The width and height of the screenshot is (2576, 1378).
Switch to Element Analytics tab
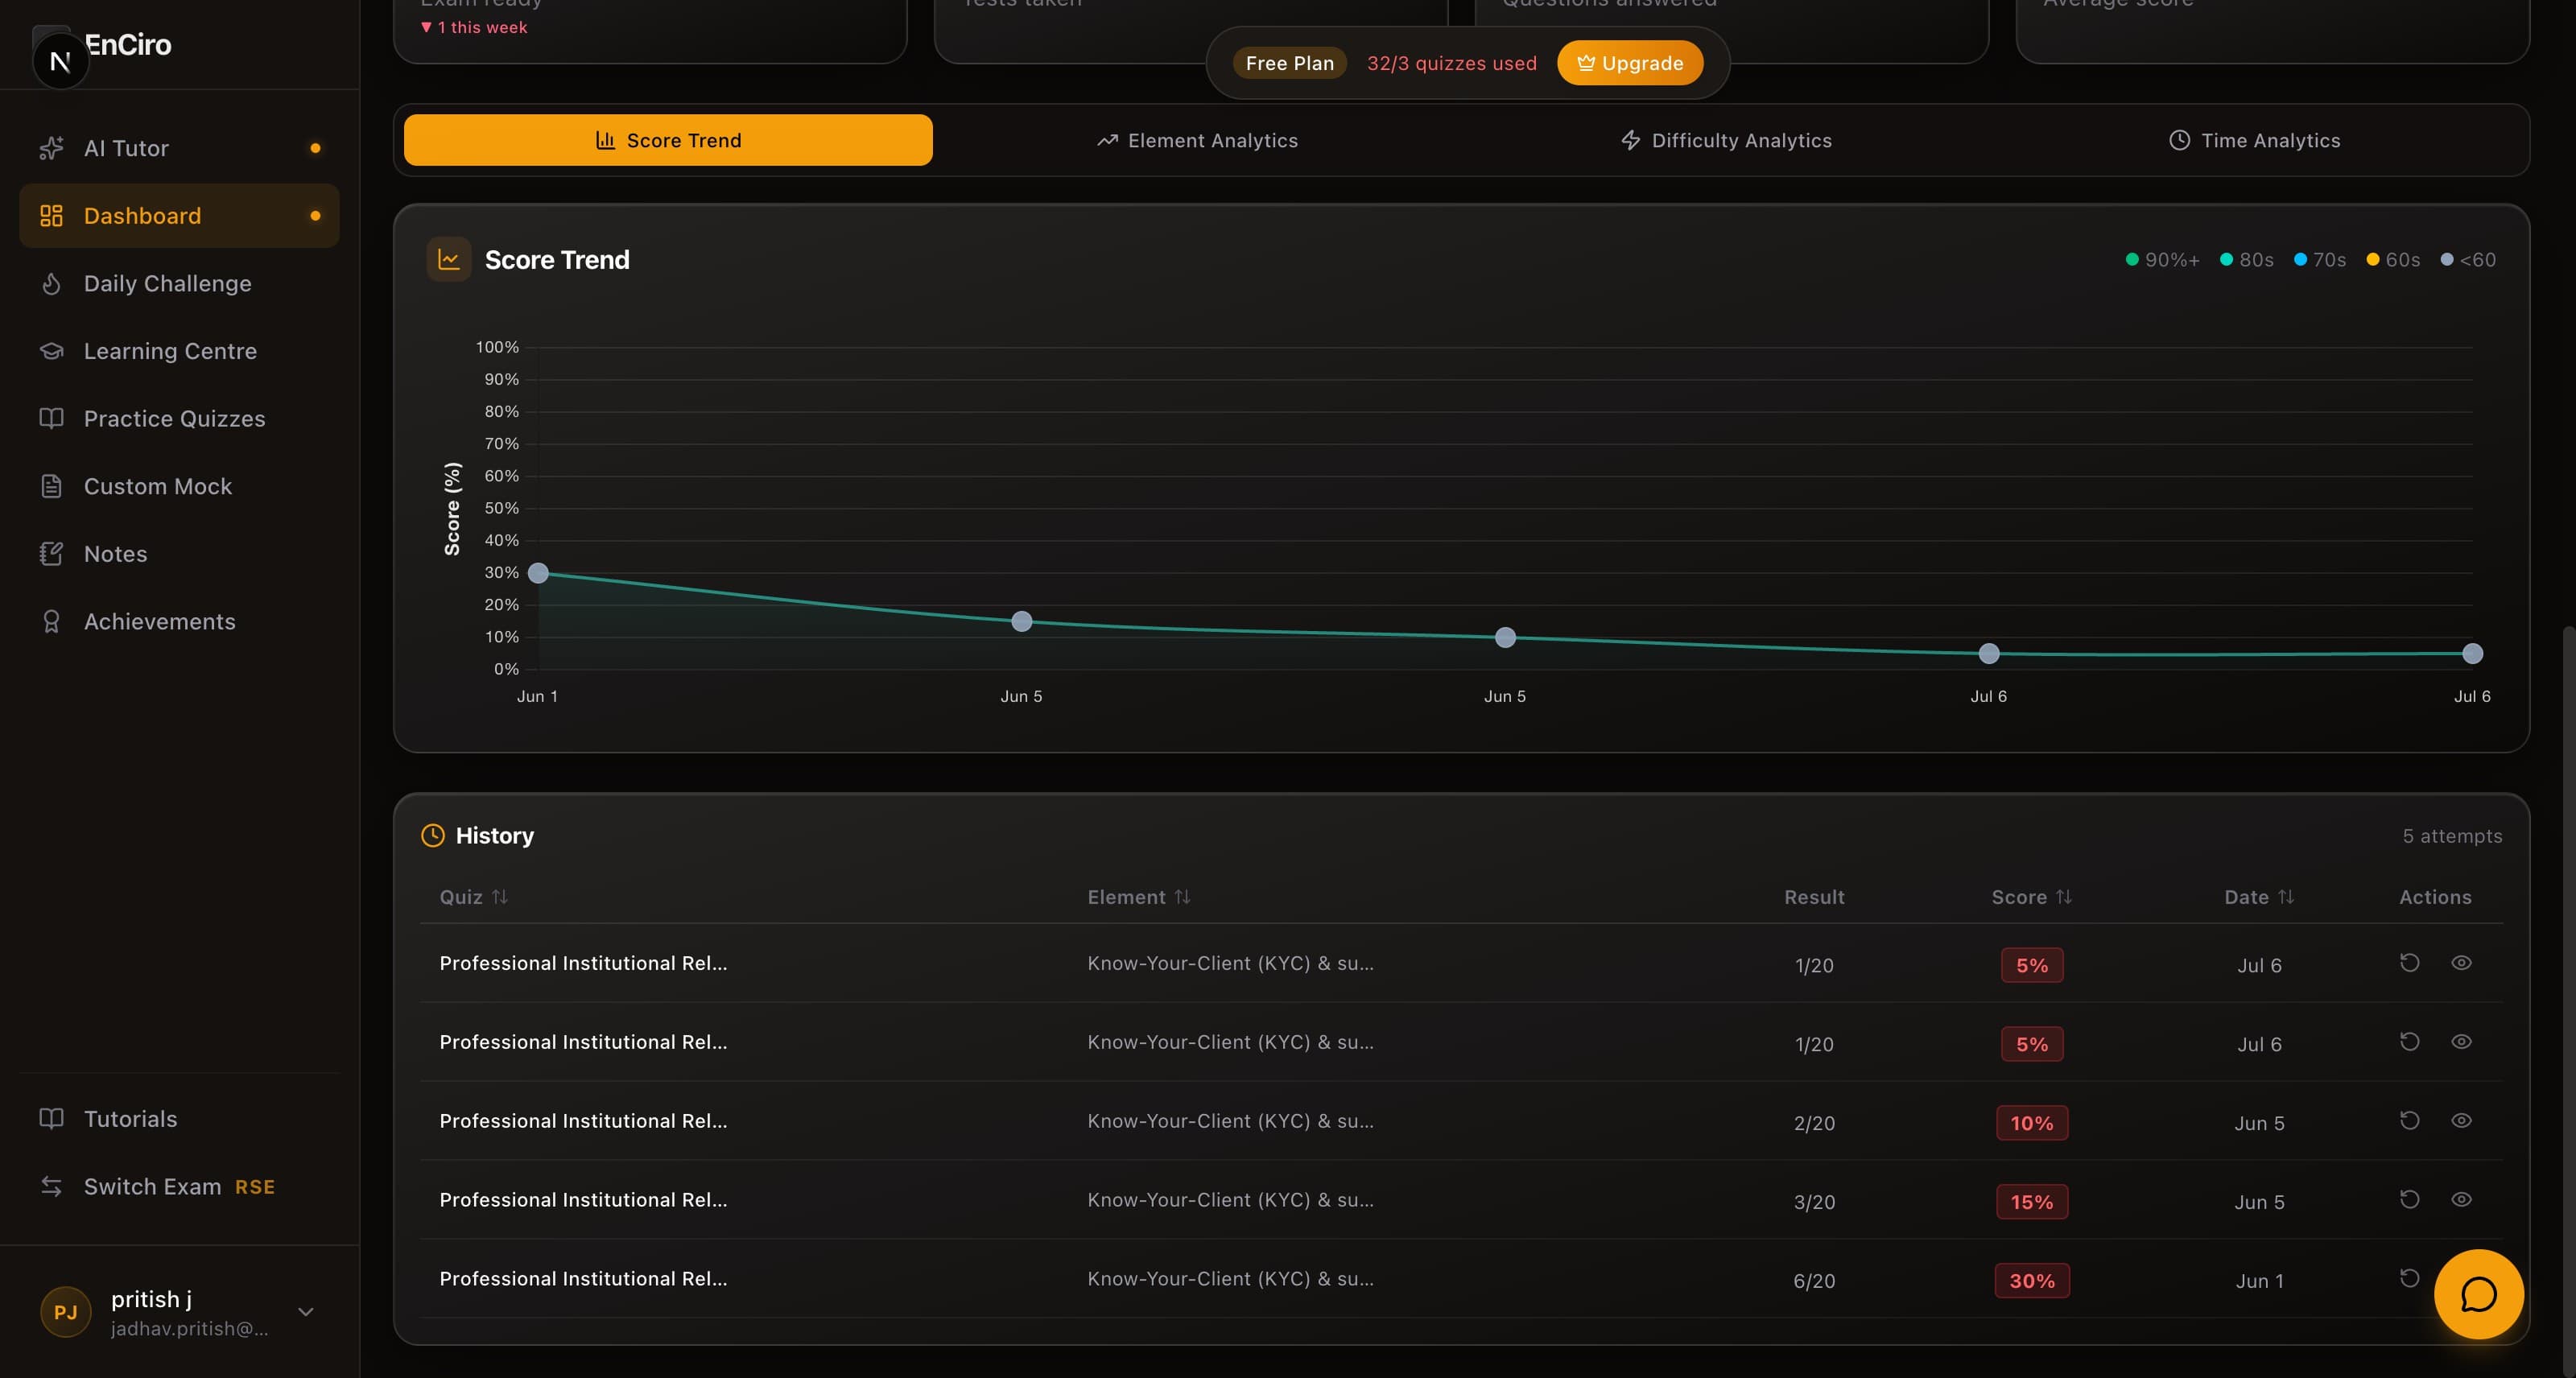click(1197, 140)
